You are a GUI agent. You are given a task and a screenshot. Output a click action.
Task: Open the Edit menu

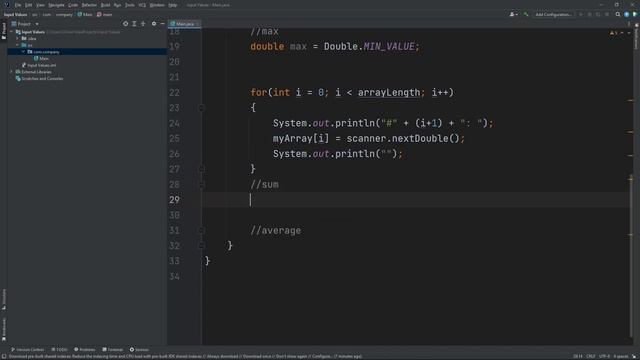[28, 5]
